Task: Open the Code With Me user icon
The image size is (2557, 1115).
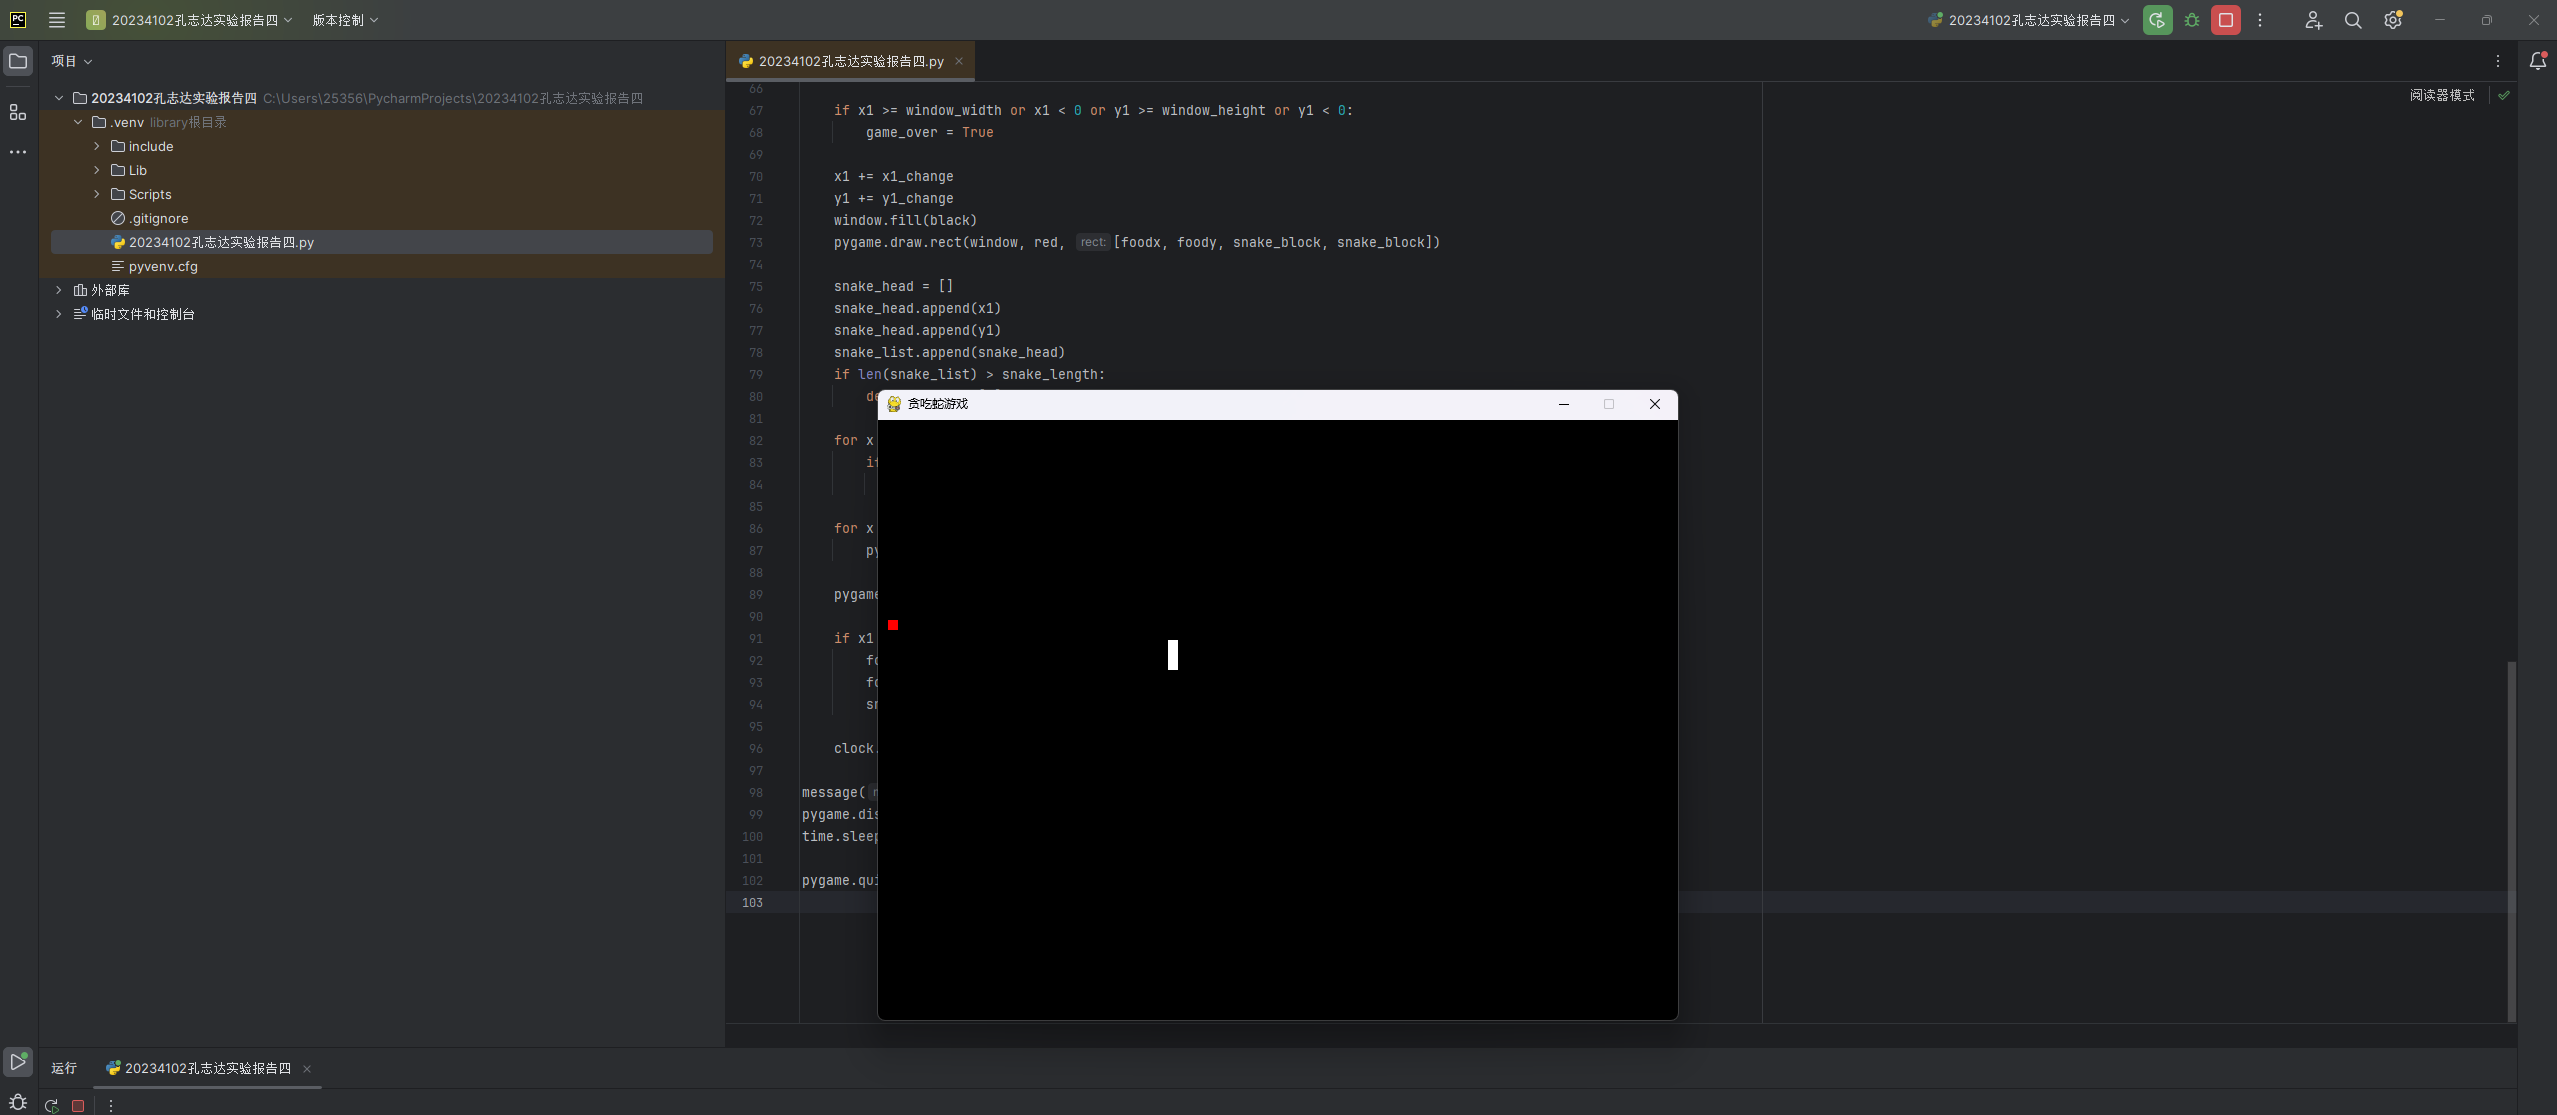Action: point(2313,20)
